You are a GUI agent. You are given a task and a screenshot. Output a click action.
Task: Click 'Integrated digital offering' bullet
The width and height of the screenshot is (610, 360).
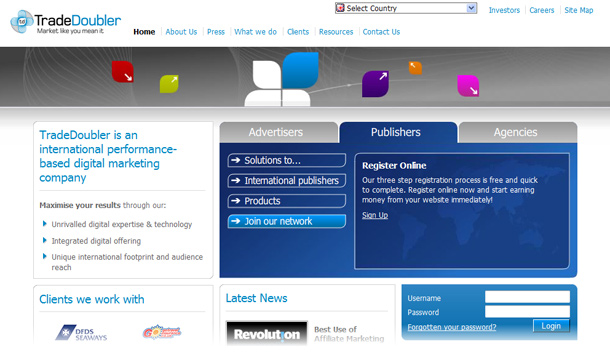click(96, 241)
